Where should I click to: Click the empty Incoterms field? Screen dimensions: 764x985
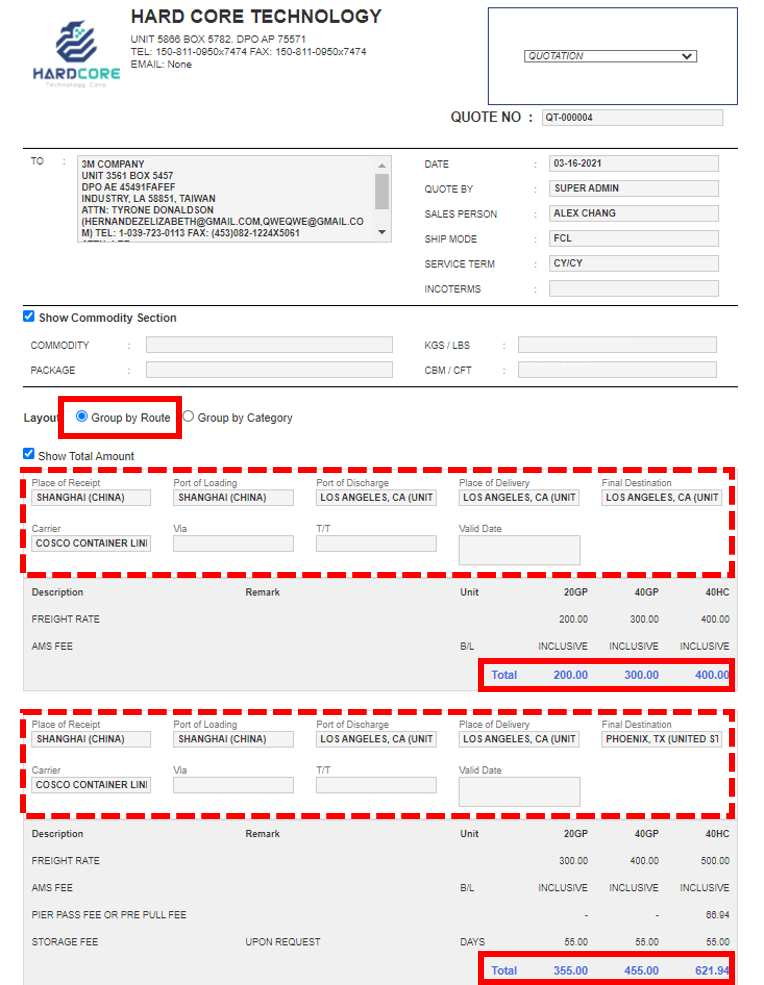633,289
